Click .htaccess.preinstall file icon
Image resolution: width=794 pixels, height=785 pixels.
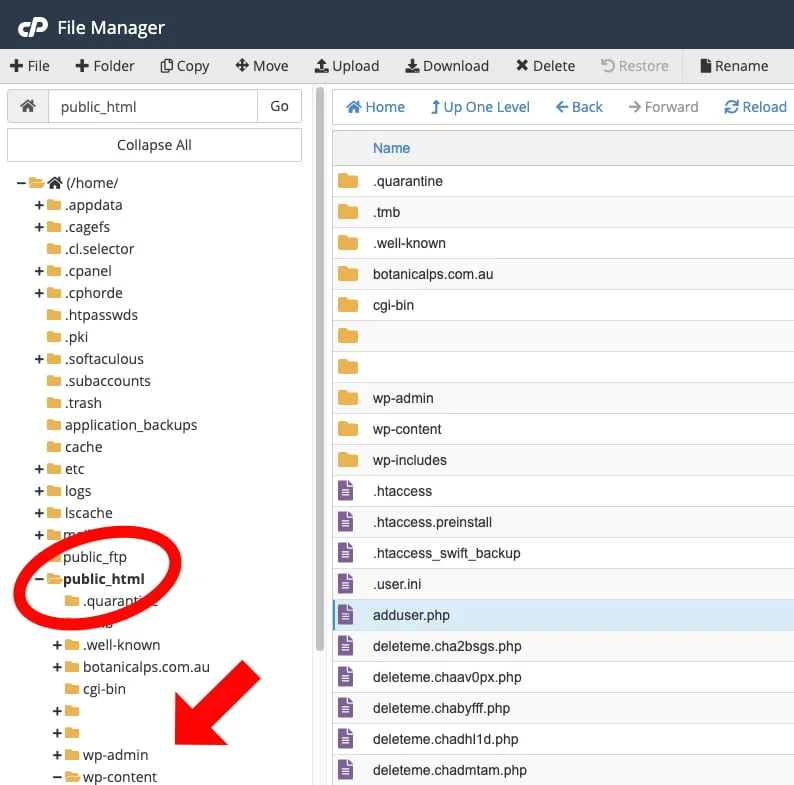tap(346, 522)
